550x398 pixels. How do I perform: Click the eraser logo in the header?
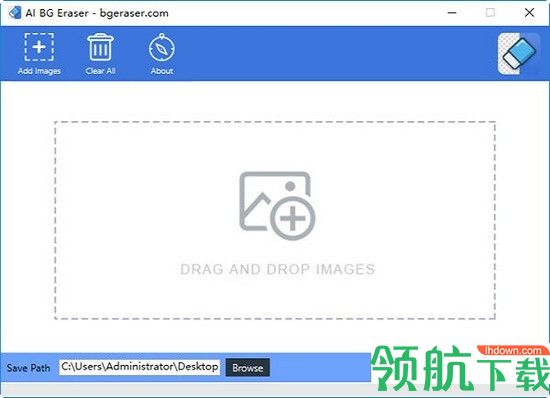click(x=519, y=53)
